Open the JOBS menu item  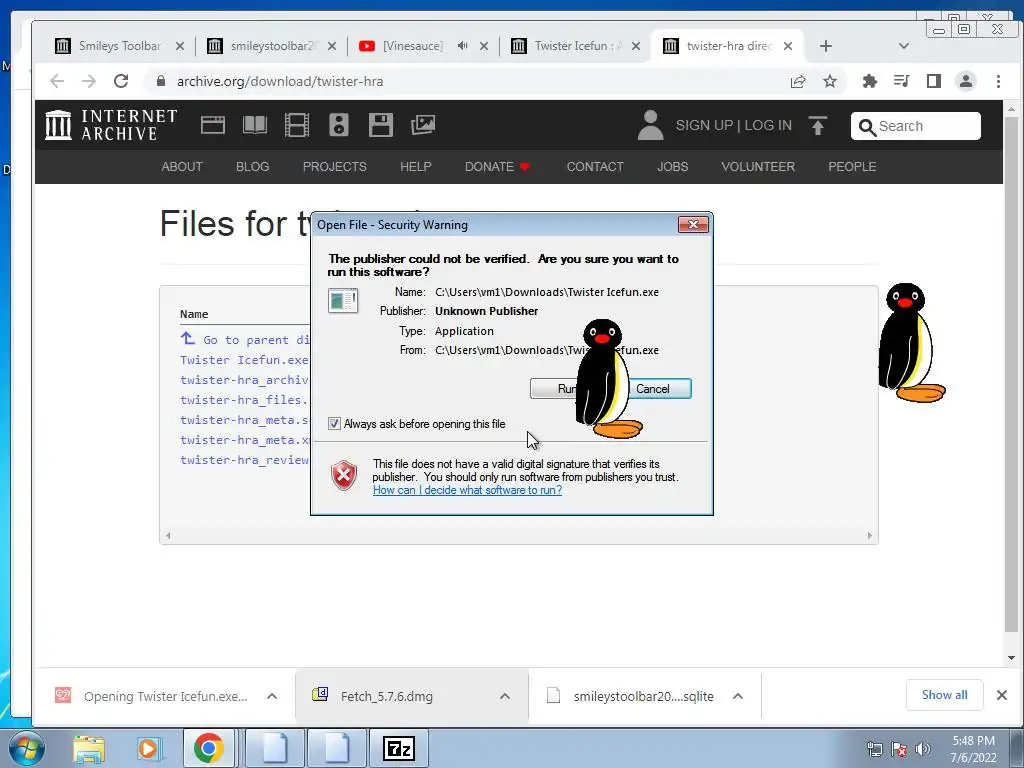coord(672,167)
